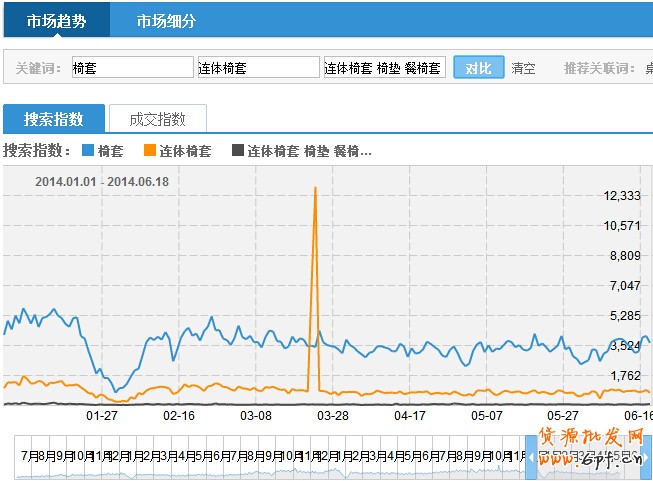
Task: Focus the second keyword field 连体椅套
Action: pos(258,68)
